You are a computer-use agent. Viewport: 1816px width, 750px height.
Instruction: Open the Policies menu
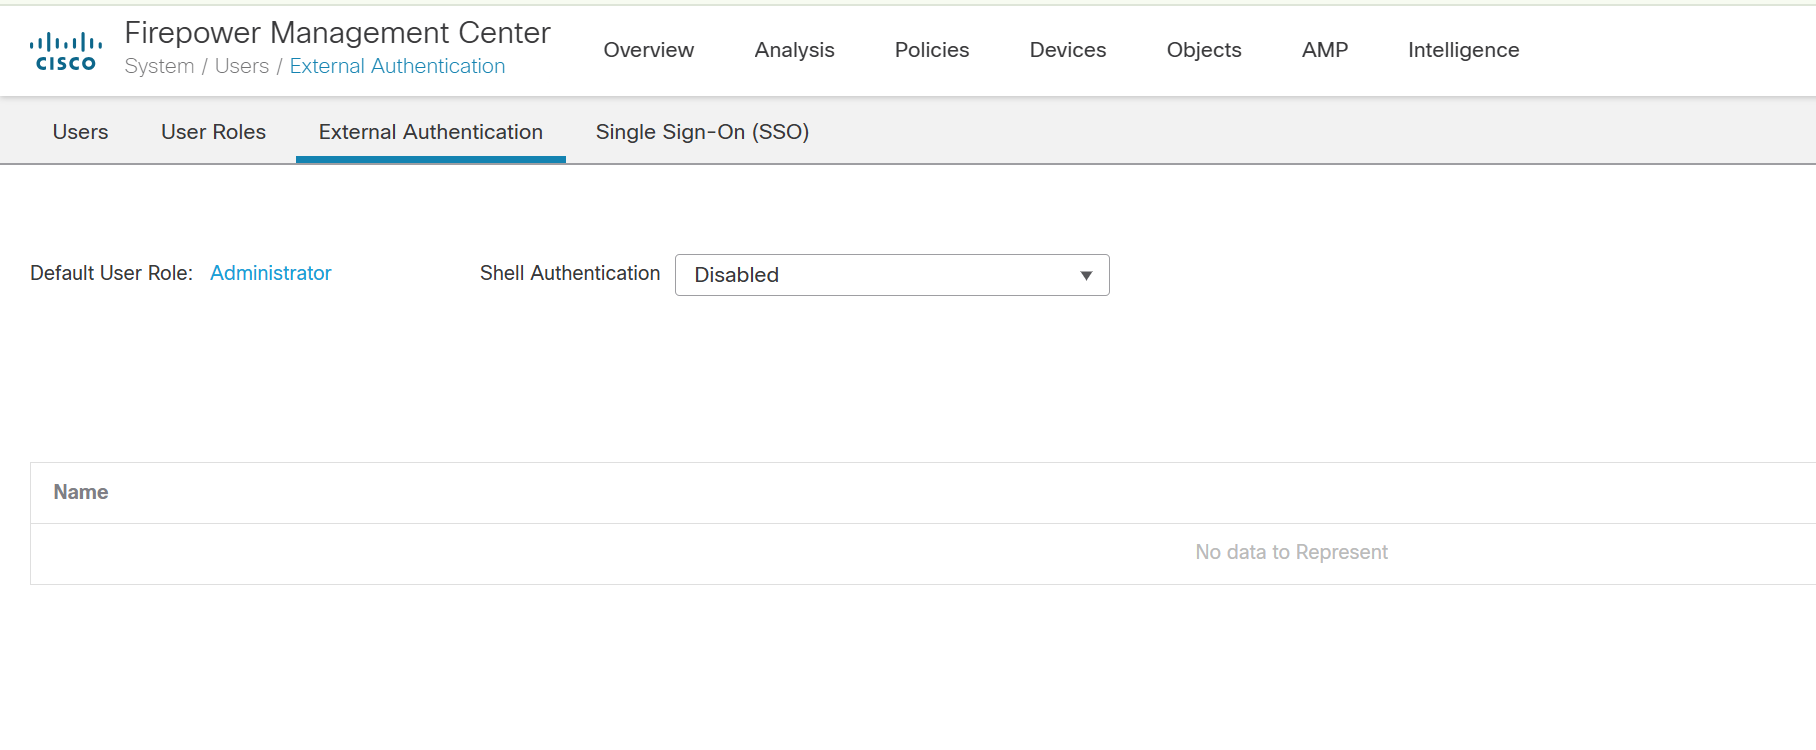tap(931, 50)
